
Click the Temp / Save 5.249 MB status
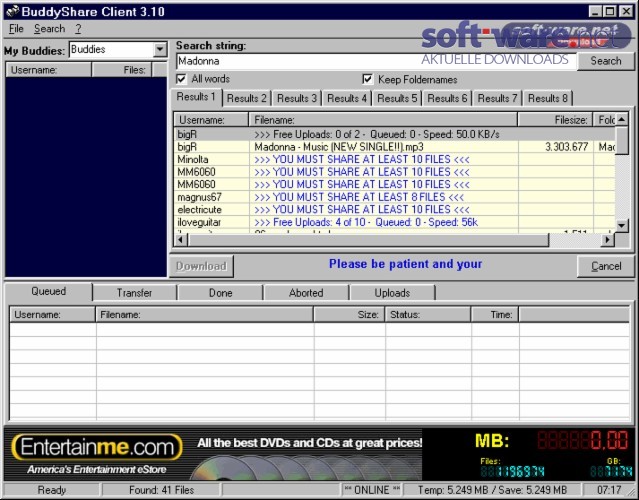point(492,490)
